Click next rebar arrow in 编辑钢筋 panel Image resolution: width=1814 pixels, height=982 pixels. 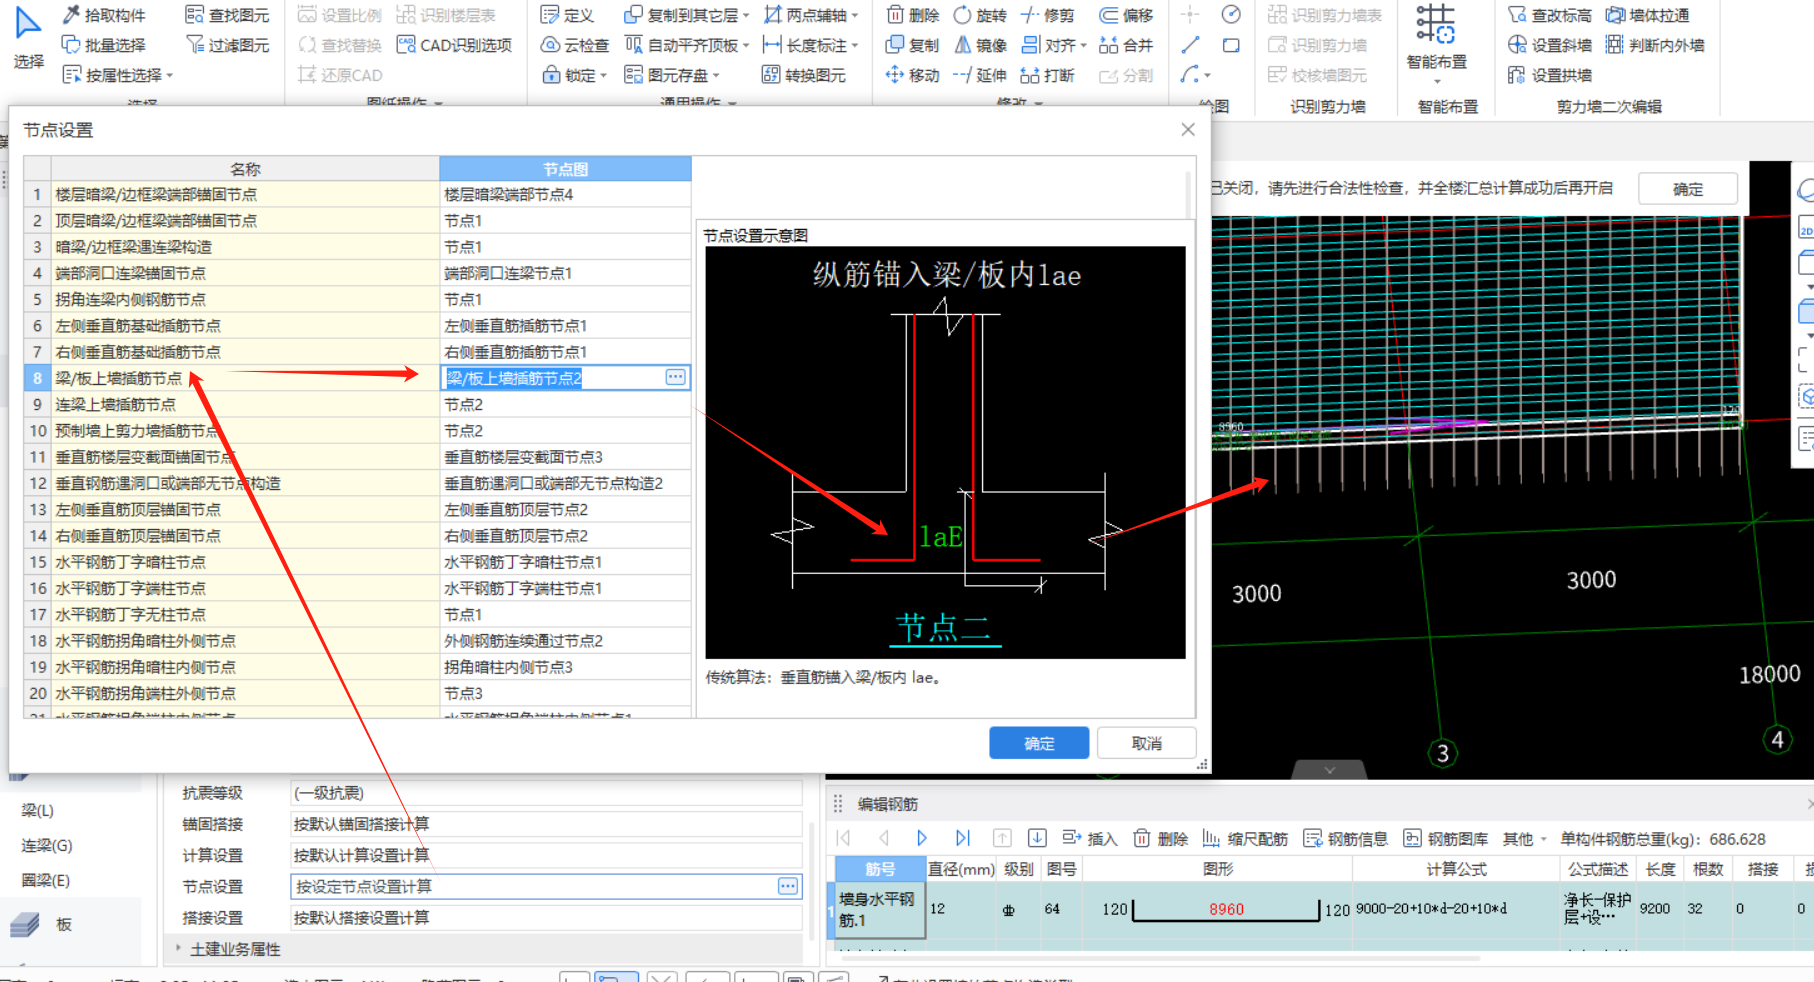point(922,838)
